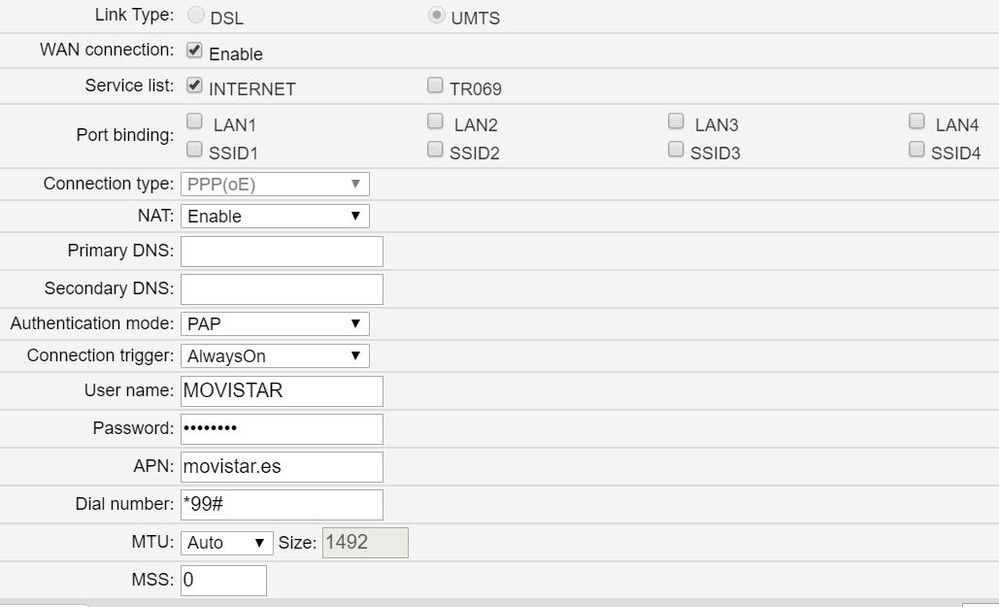
Task: Check the LAN1 port binding checkbox
Action: pyautogui.click(x=196, y=120)
